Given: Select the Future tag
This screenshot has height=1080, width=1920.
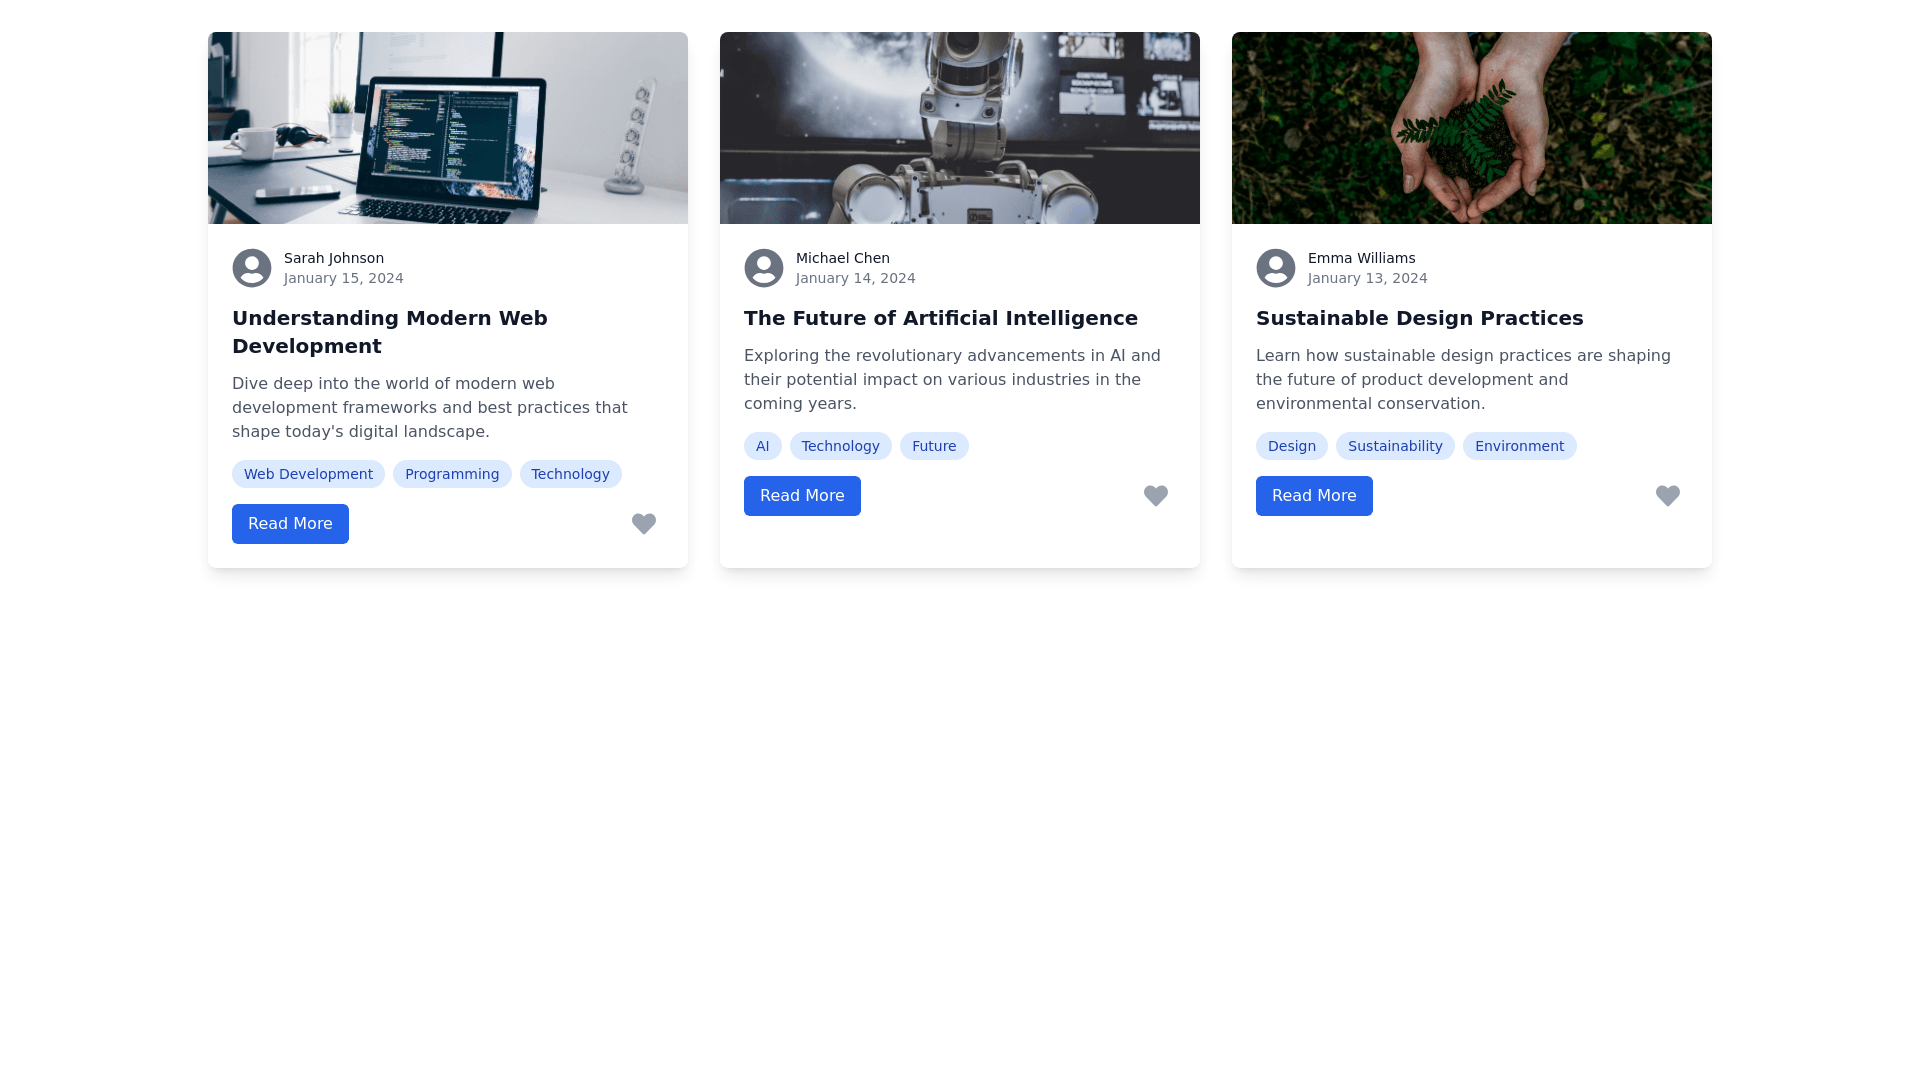Looking at the screenshot, I should pyautogui.click(x=934, y=446).
